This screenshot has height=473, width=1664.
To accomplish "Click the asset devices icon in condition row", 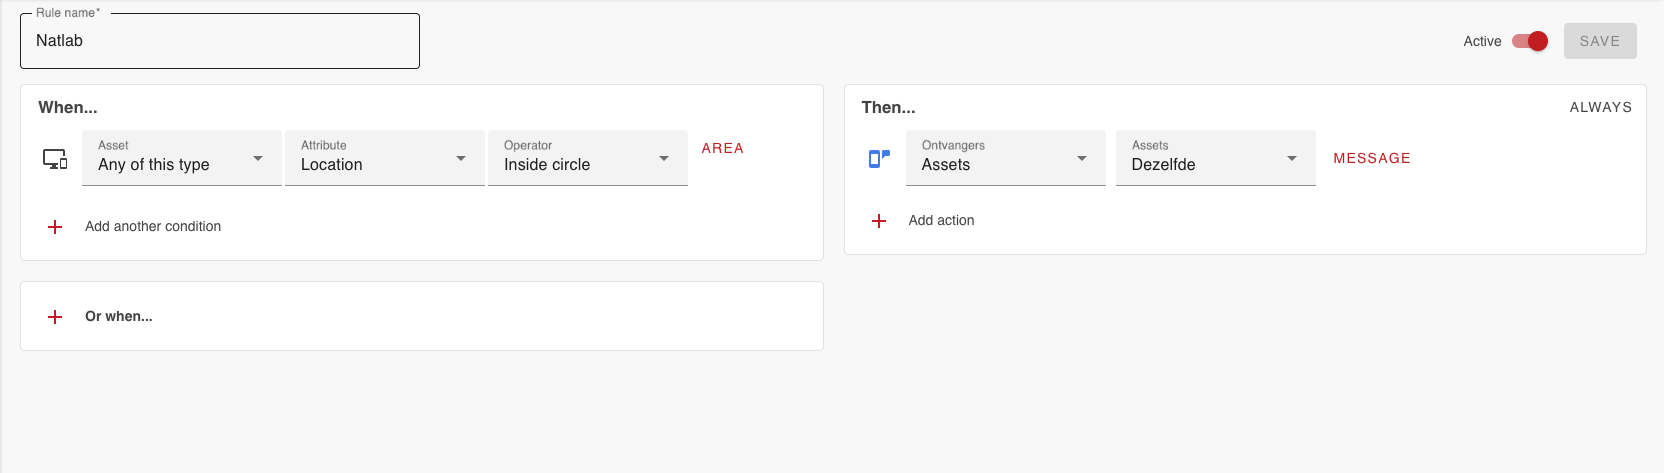I will [x=55, y=159].
